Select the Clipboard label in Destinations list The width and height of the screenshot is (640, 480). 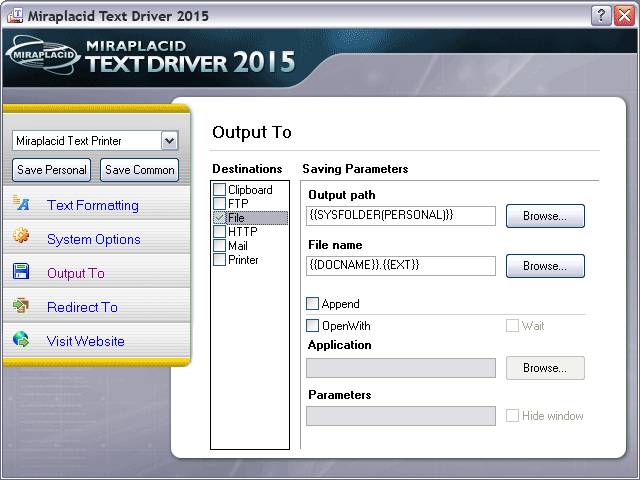pos(250,190)
